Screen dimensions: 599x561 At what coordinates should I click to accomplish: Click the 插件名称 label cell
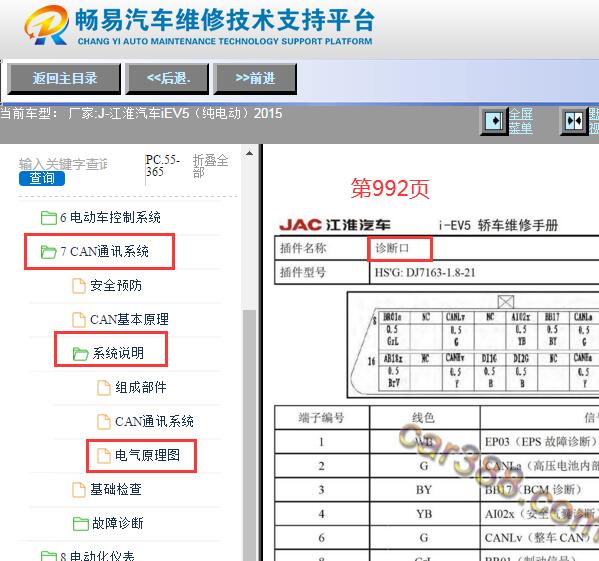(322, 249)
